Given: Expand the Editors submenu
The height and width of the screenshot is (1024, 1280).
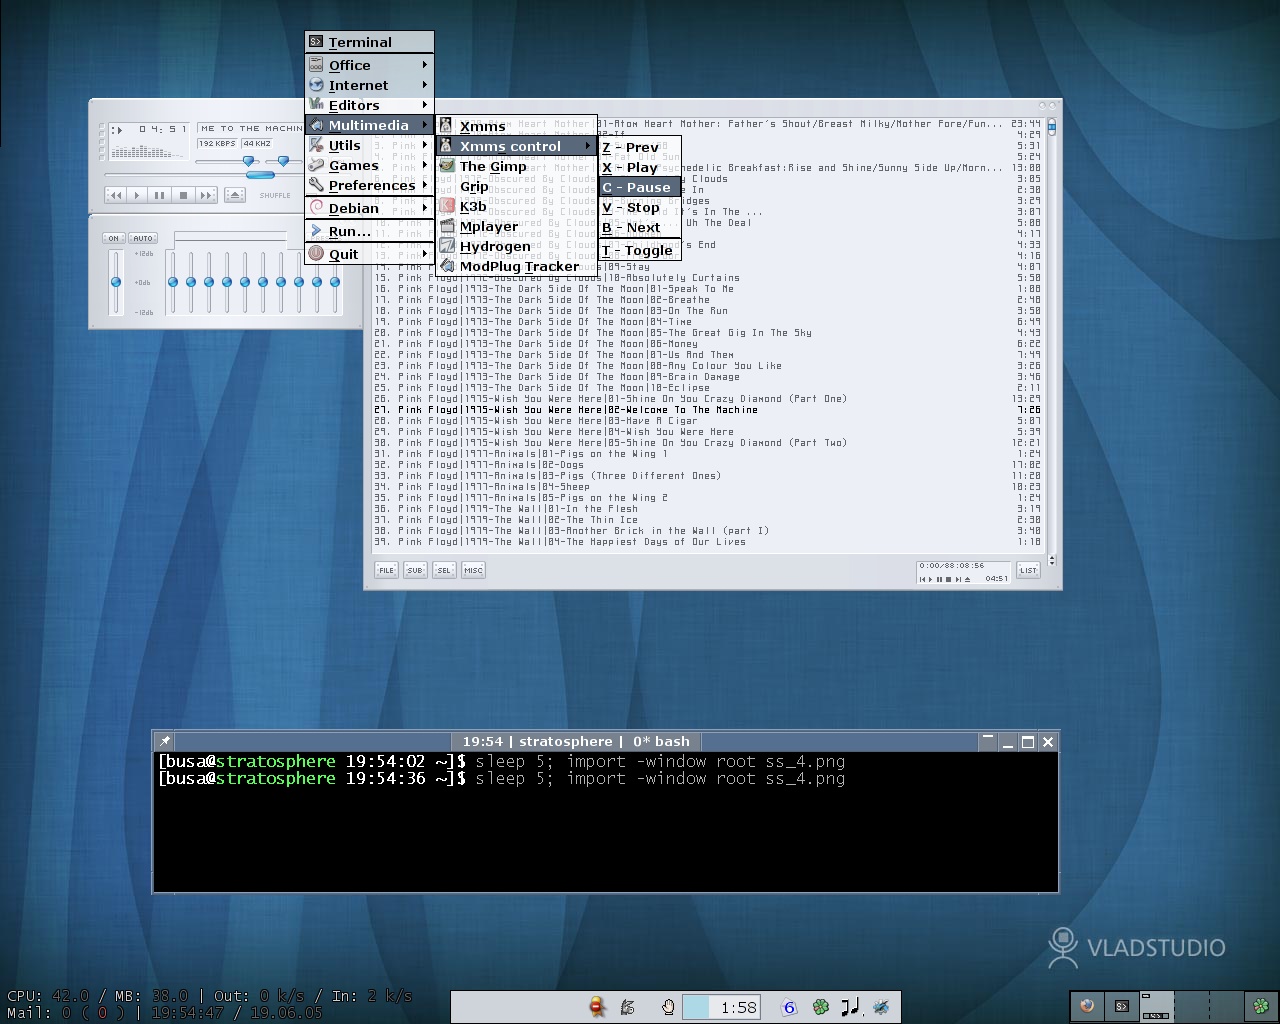Looking at the screenshot, I should (x=369, y=105).
